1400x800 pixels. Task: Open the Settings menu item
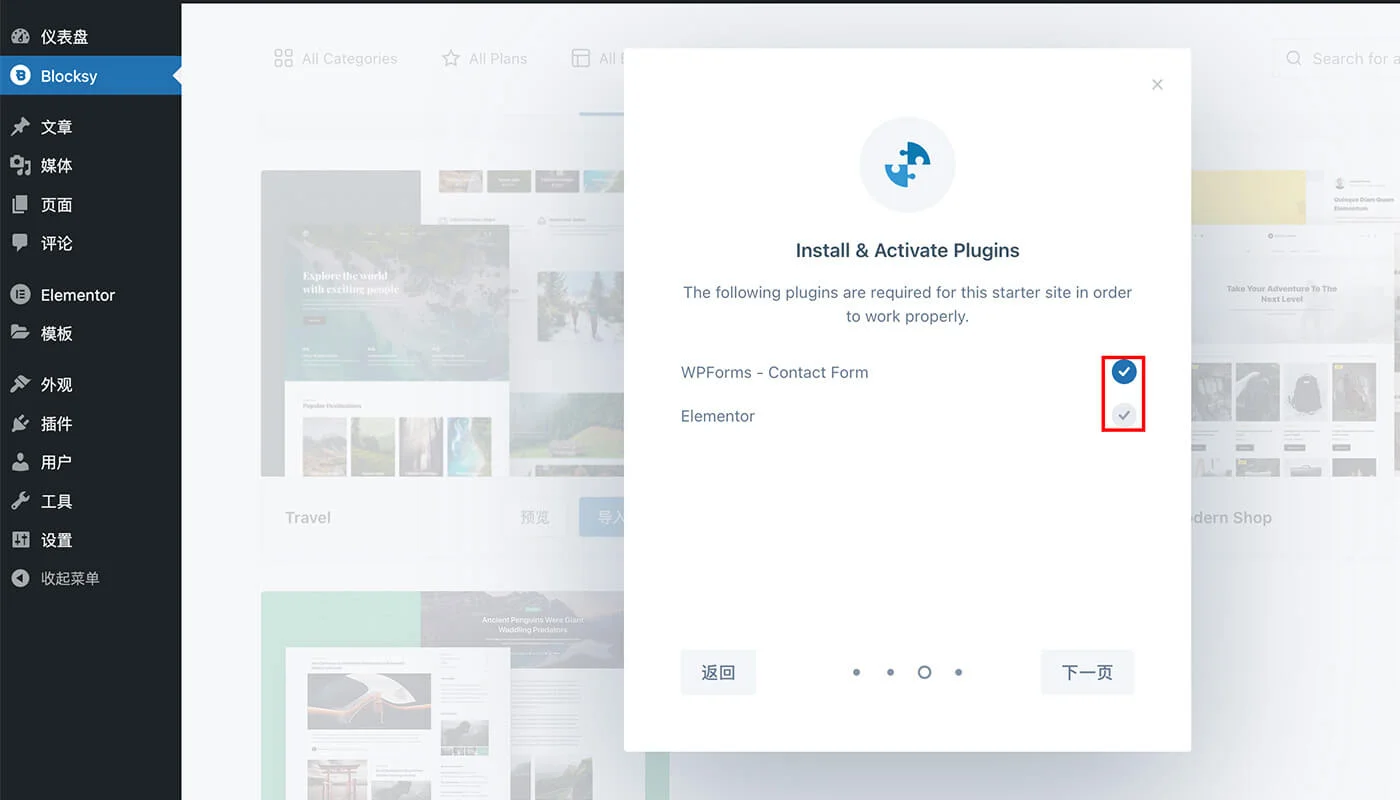56,541
